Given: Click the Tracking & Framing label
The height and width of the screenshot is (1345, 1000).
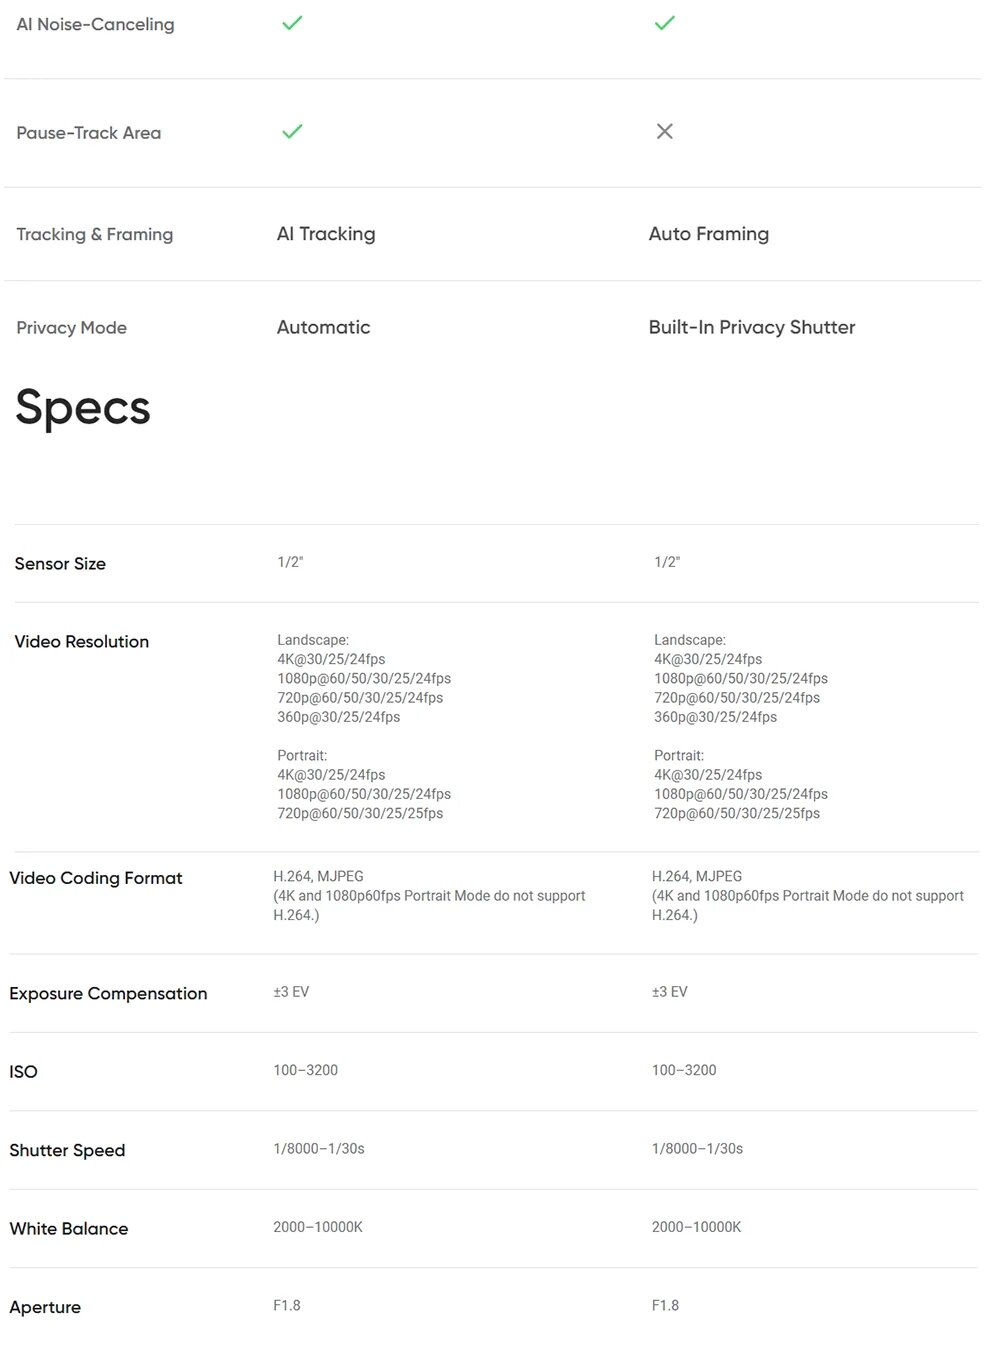Looking at the screenshot, I should coord(94,235).
